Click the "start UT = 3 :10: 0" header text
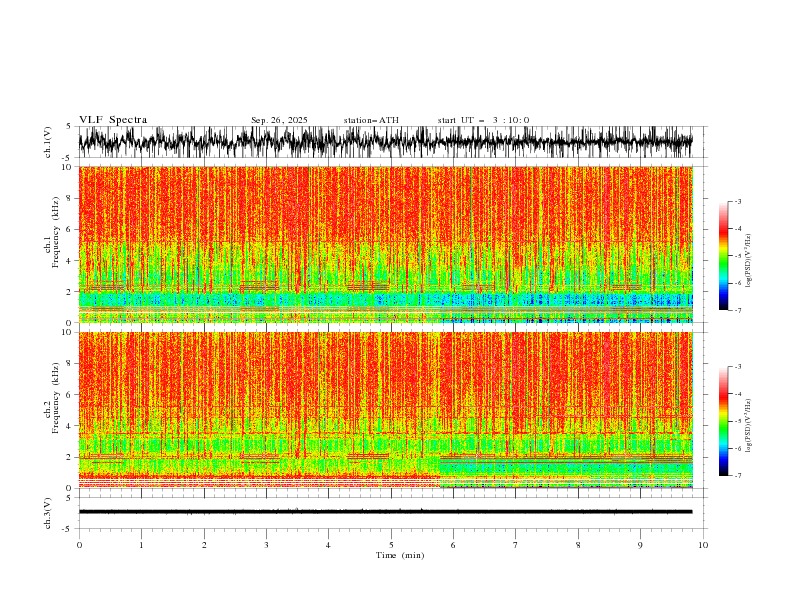792x612 pixels. coord(483,120)
